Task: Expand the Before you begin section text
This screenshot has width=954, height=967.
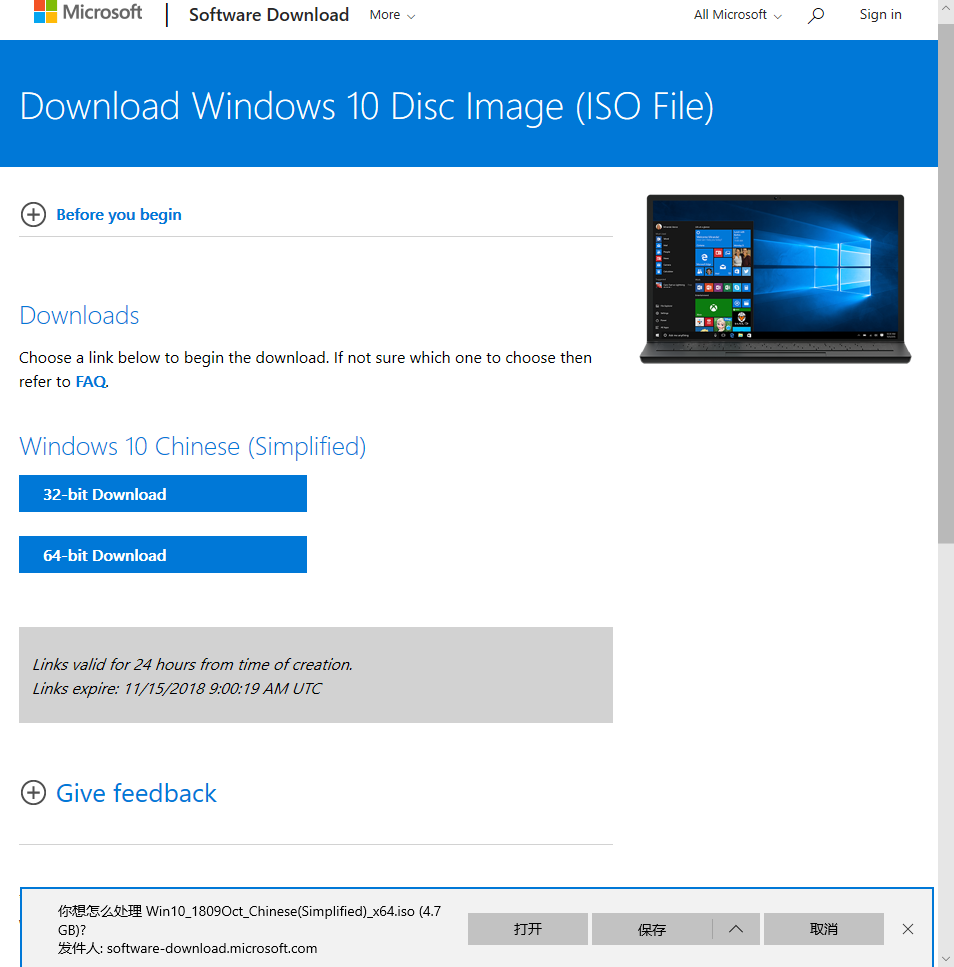Action: point(119,215)
